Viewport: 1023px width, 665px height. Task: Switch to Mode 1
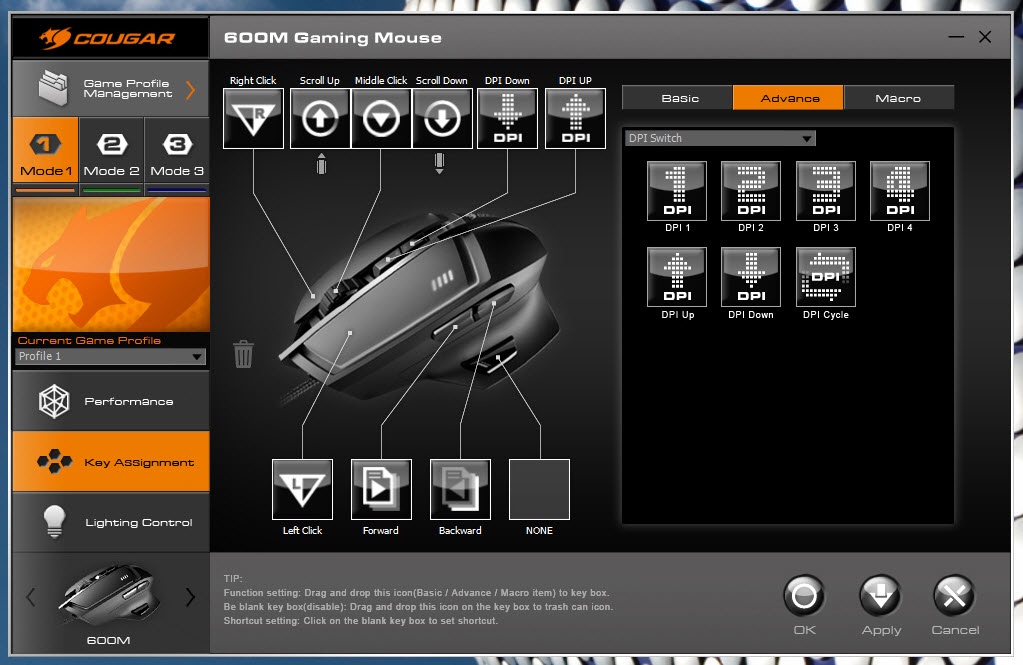click(46, 150)
